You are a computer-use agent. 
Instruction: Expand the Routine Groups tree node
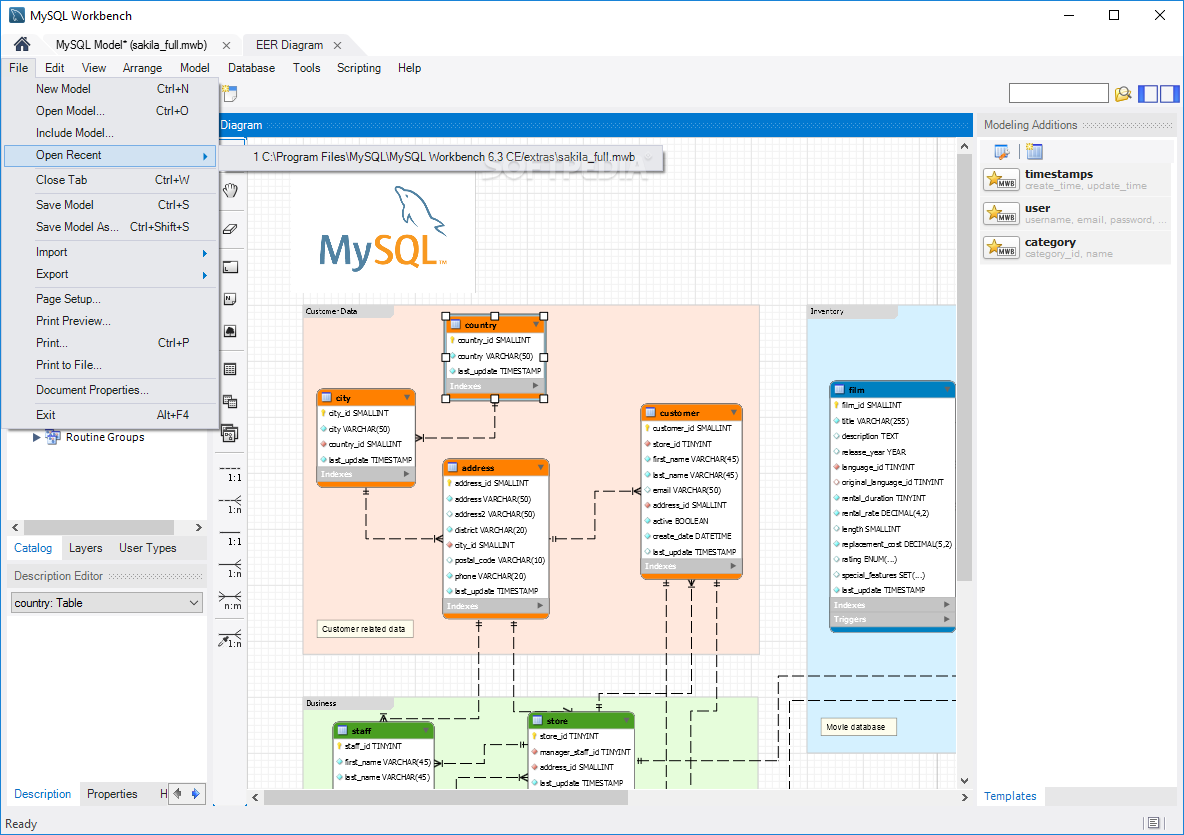(x=37, y=437)
